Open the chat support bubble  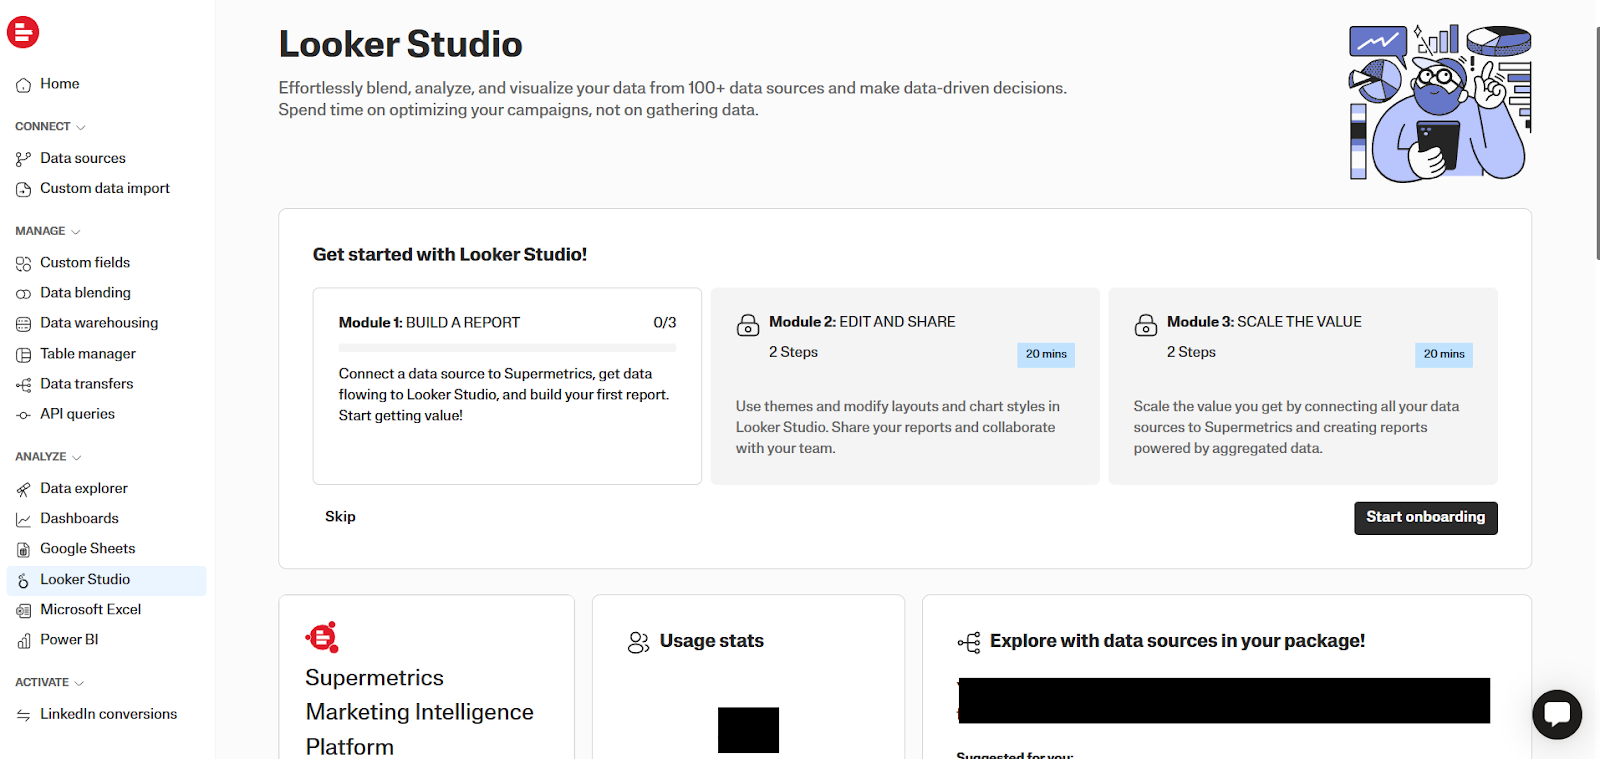pyautogui.click(x=1557, y=714)
